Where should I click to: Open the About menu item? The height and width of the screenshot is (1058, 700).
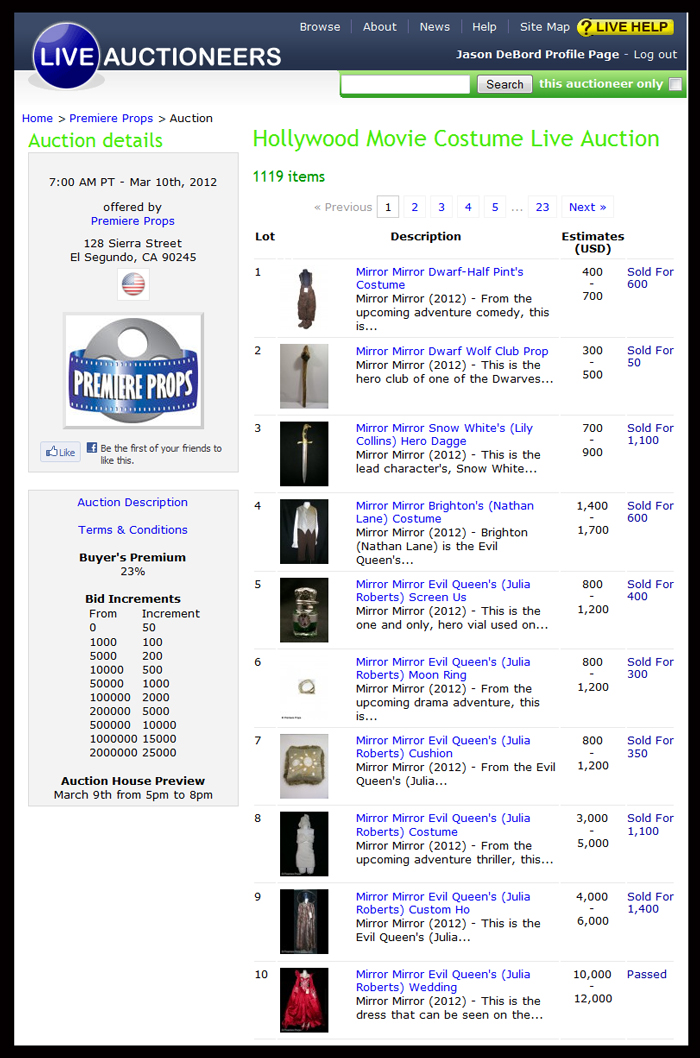click(x=379, y=27)
